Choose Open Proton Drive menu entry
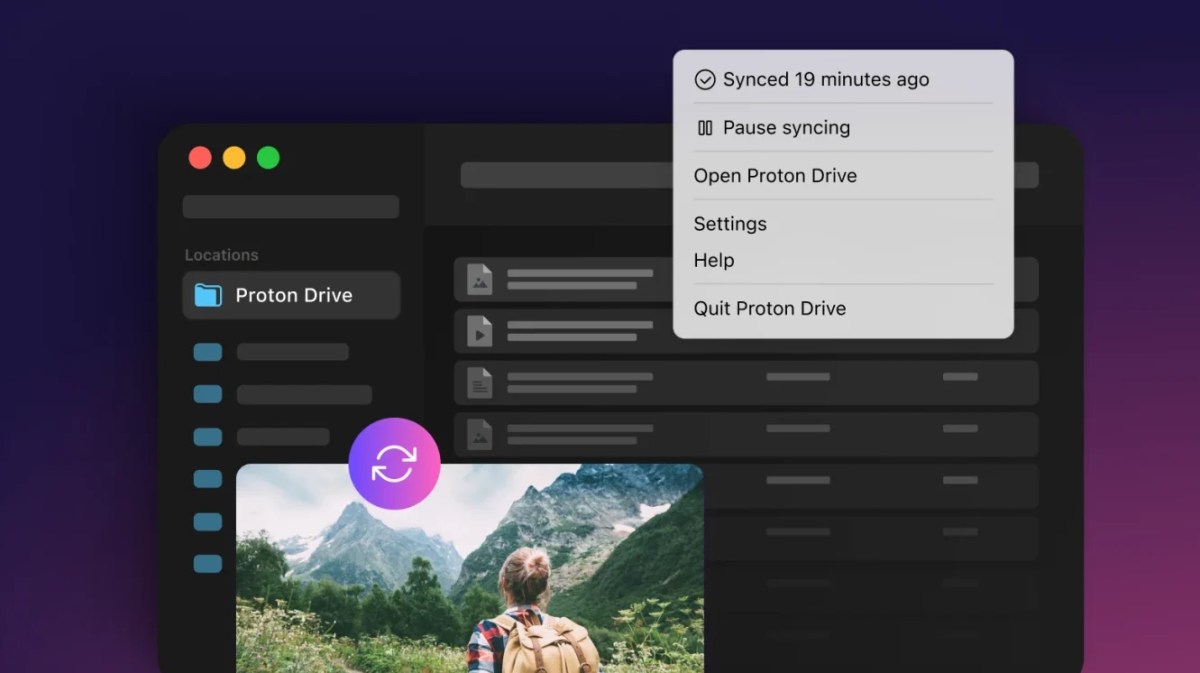Screen dimensions: 1200x673 [775, 176]
